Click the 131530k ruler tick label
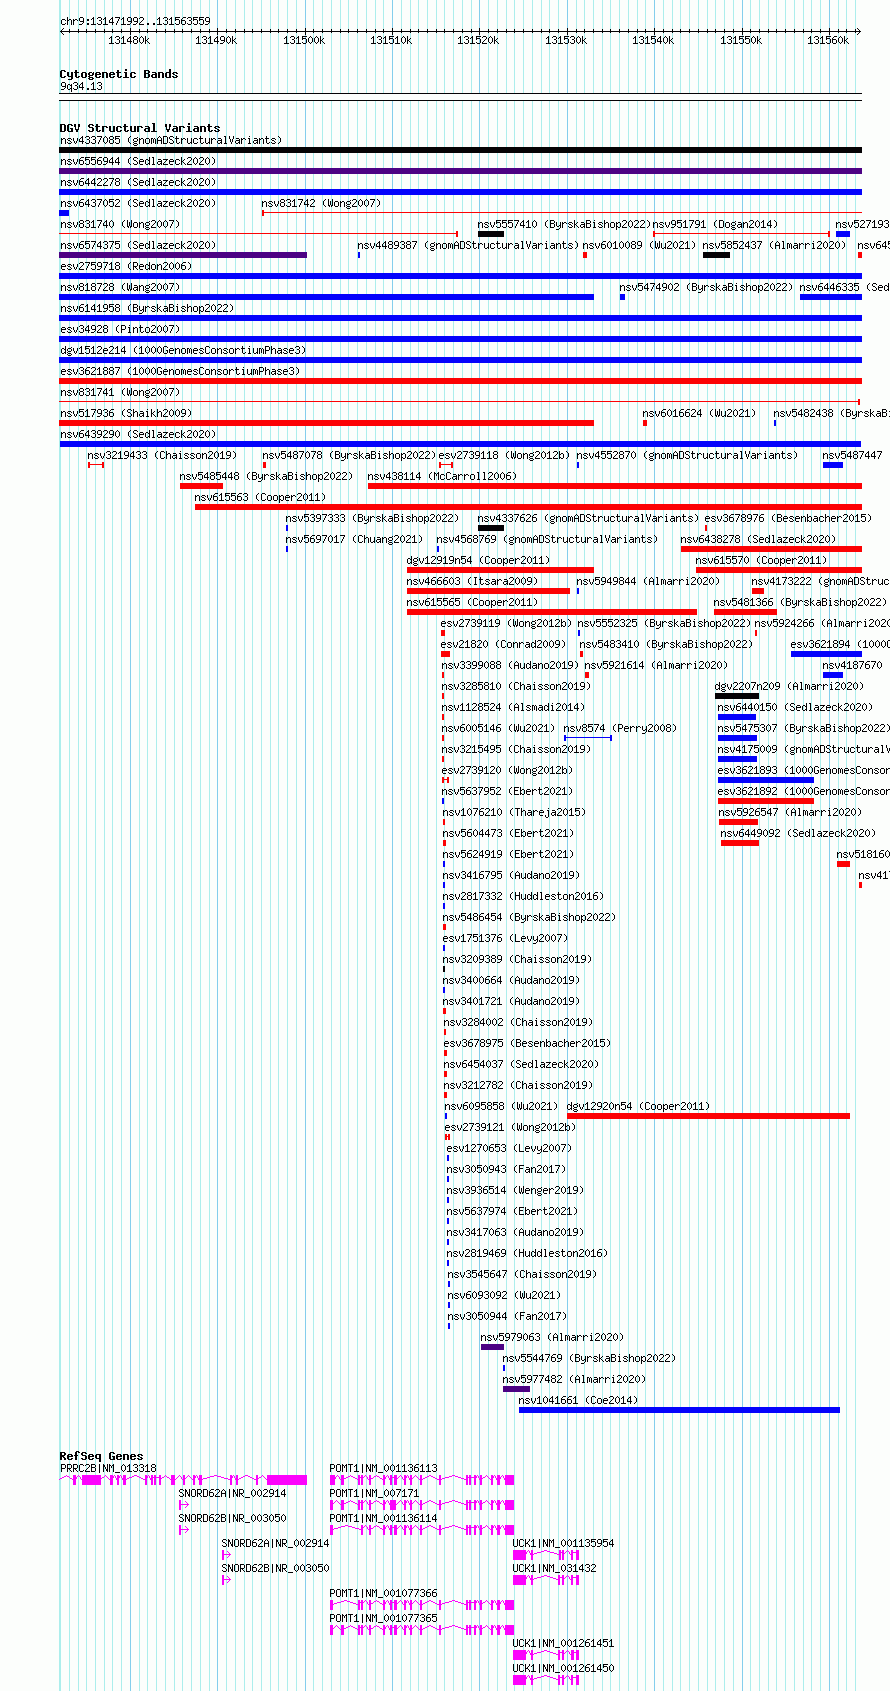 pos(566,40)
